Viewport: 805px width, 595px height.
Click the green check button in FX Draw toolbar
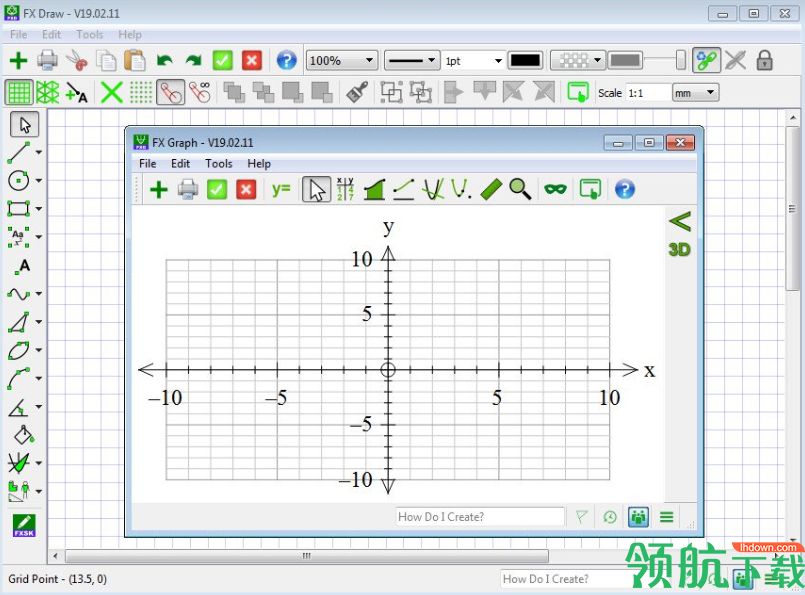point(222,61)
